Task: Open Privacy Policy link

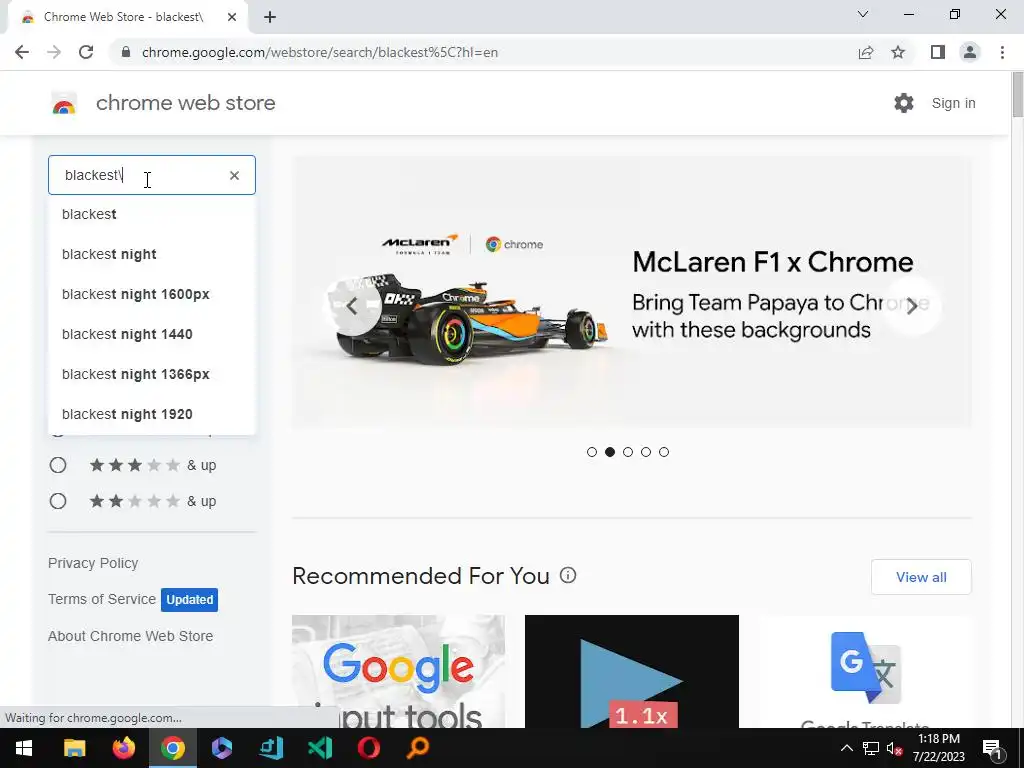Action: 93,563
